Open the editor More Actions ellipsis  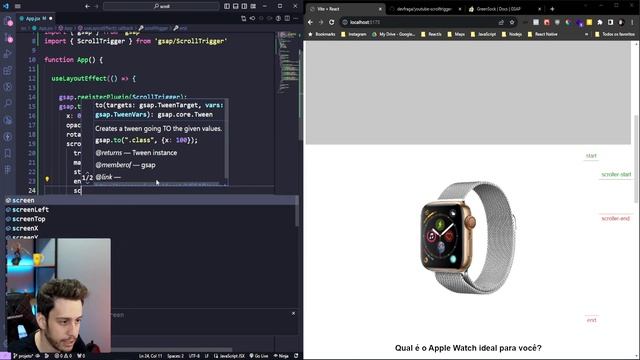[296, 18]
